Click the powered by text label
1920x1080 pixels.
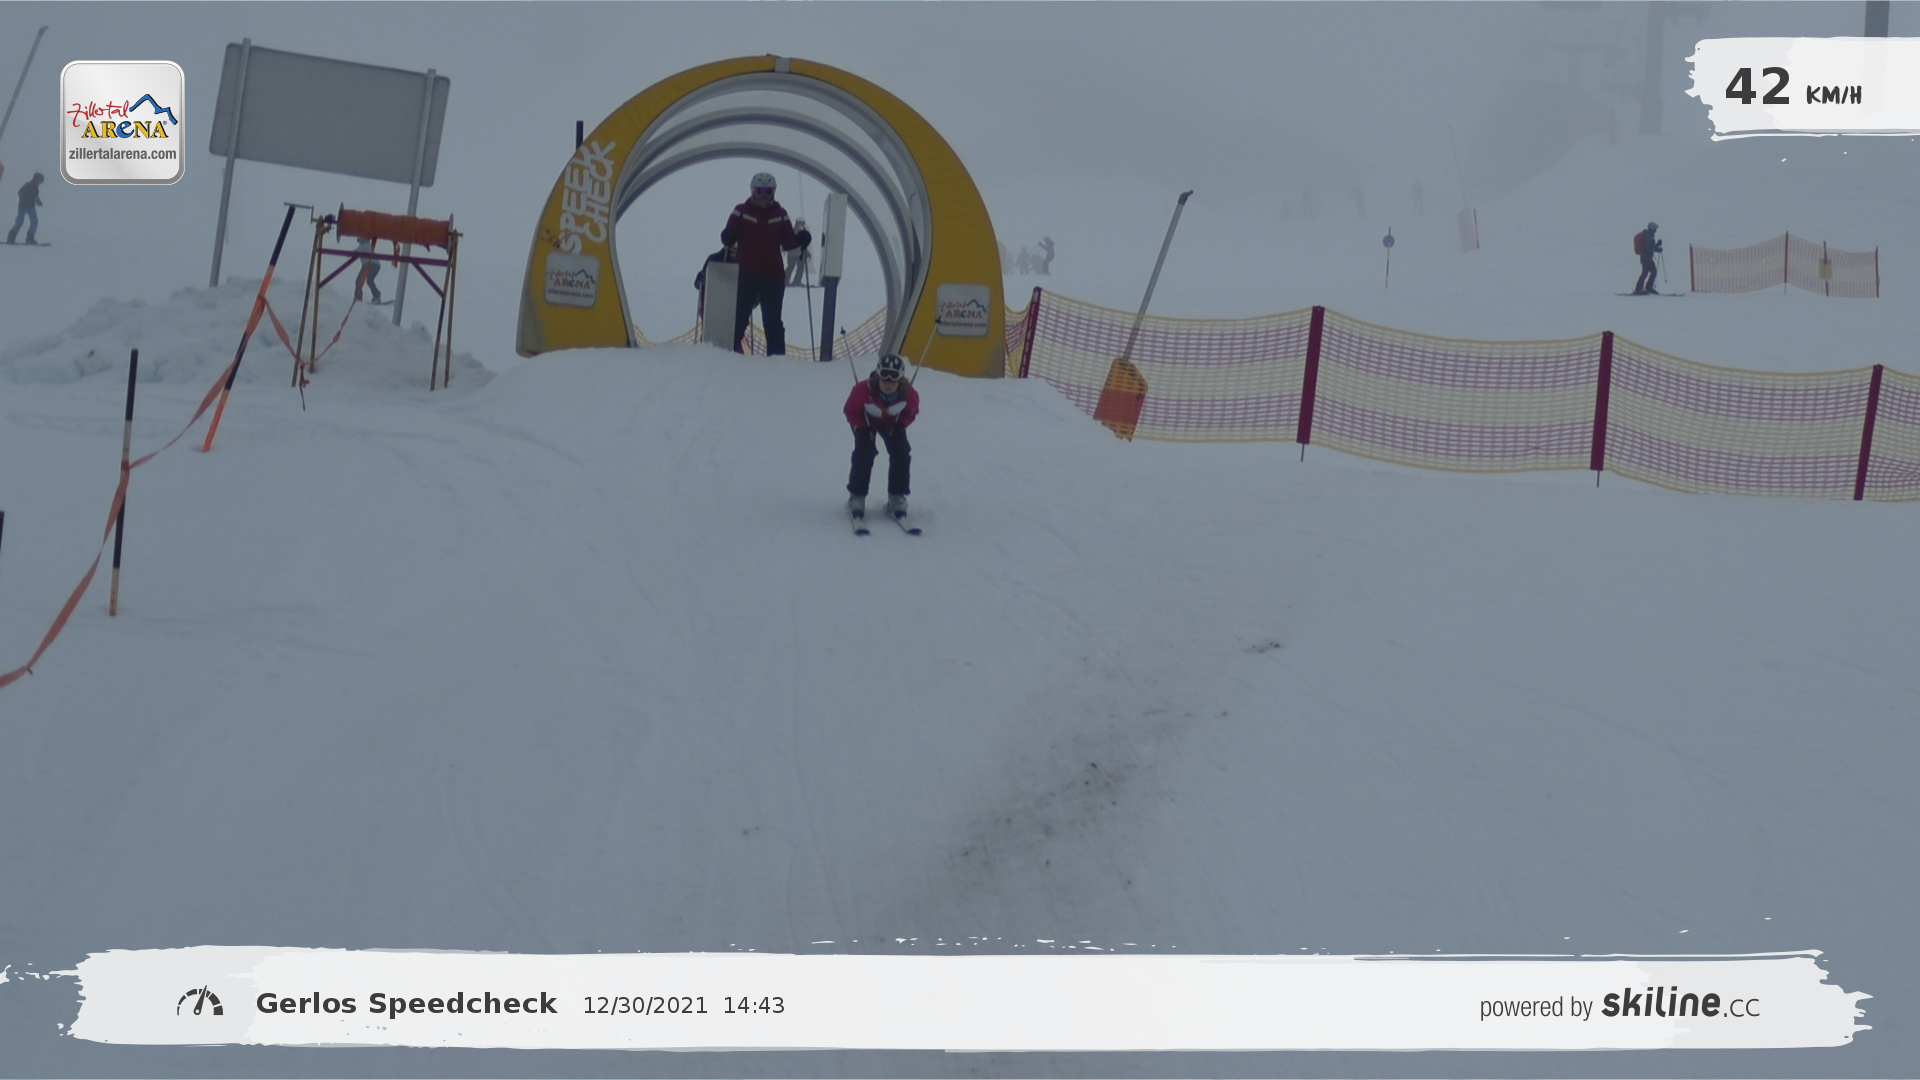coord(1535,1007)
